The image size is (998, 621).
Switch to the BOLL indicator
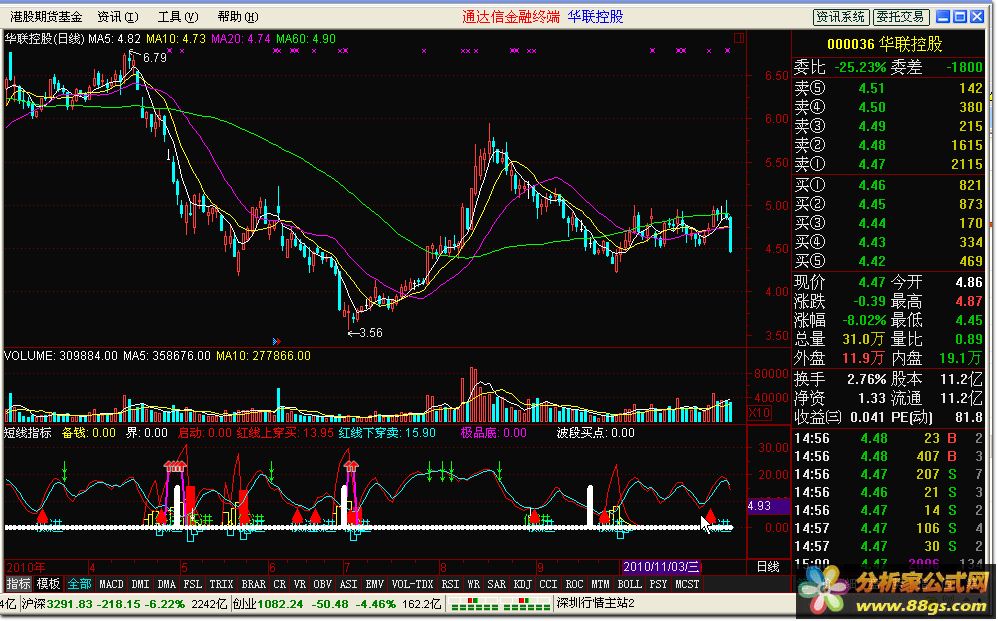point(629,584)
